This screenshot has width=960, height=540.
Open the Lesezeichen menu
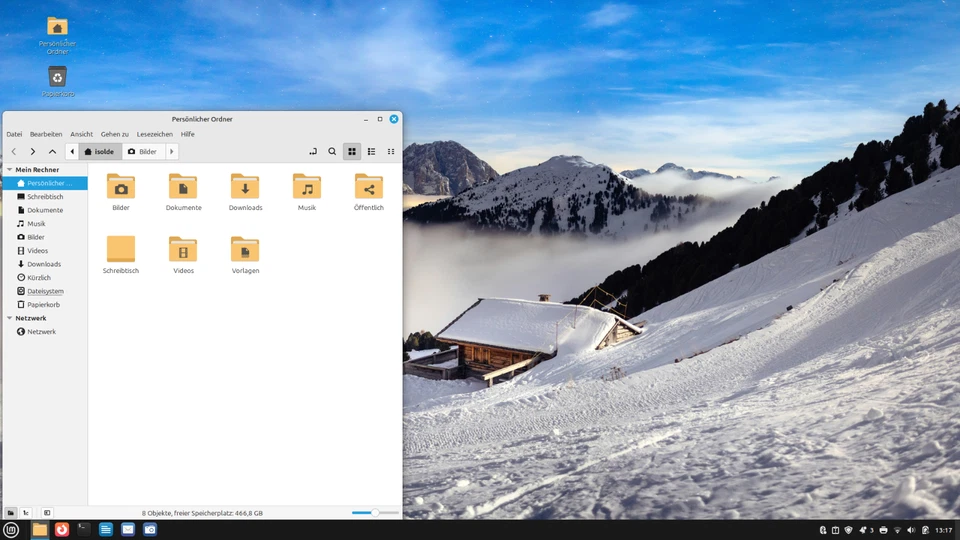[154, 134]
